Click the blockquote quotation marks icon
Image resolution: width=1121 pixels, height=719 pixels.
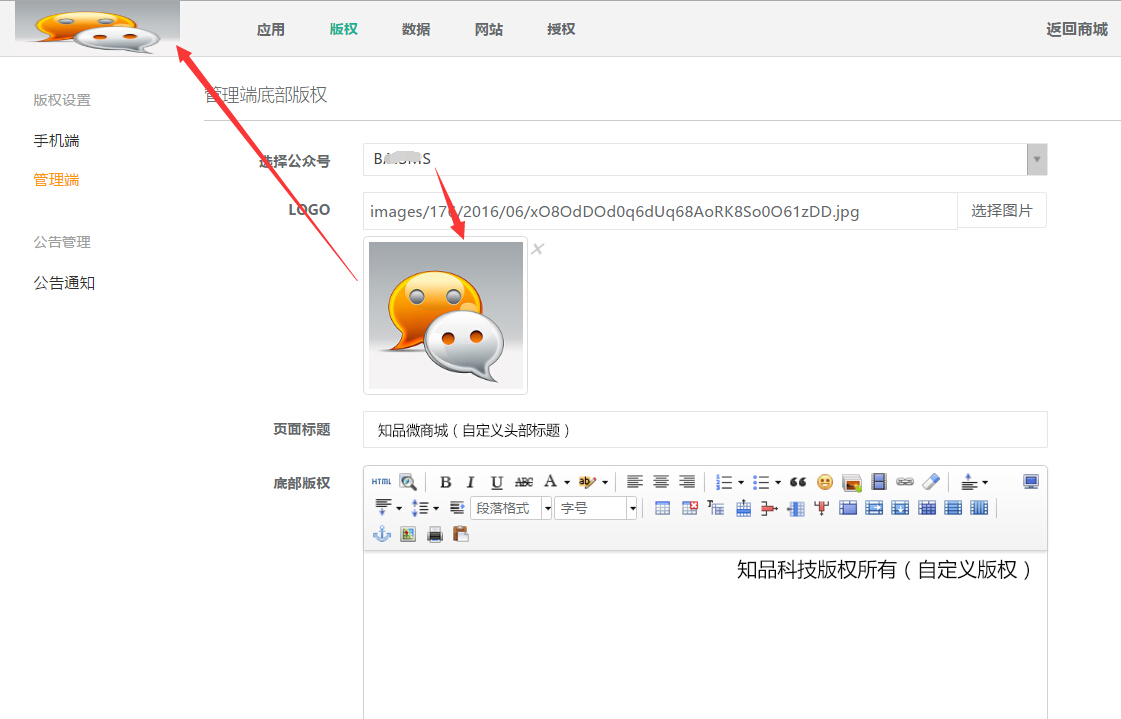(x=798, y=482)
